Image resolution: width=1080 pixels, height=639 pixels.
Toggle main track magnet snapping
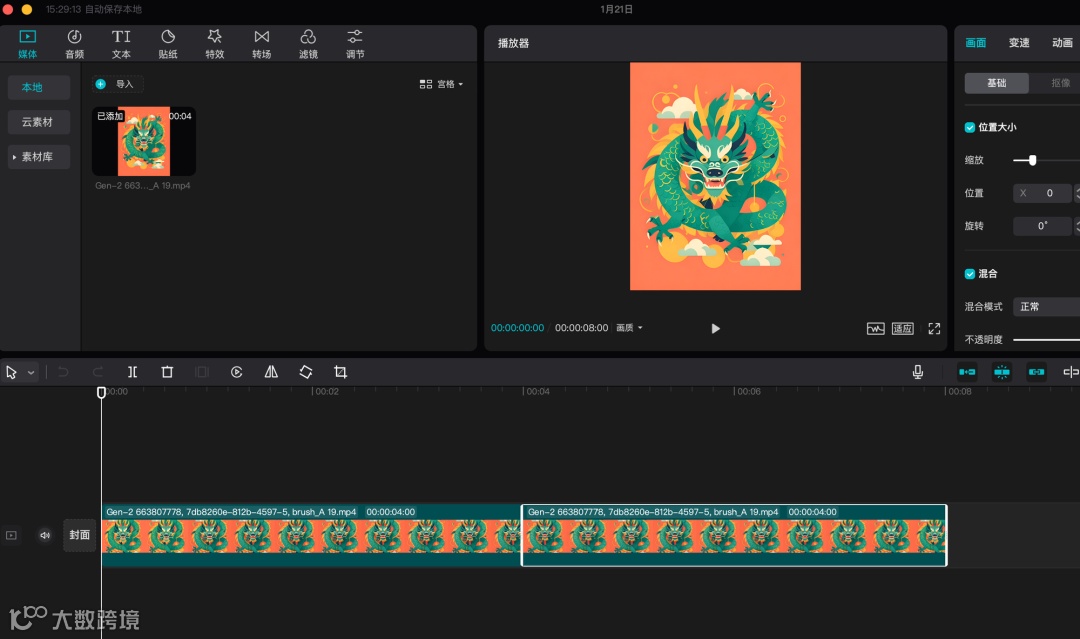(x=967, y=373)
